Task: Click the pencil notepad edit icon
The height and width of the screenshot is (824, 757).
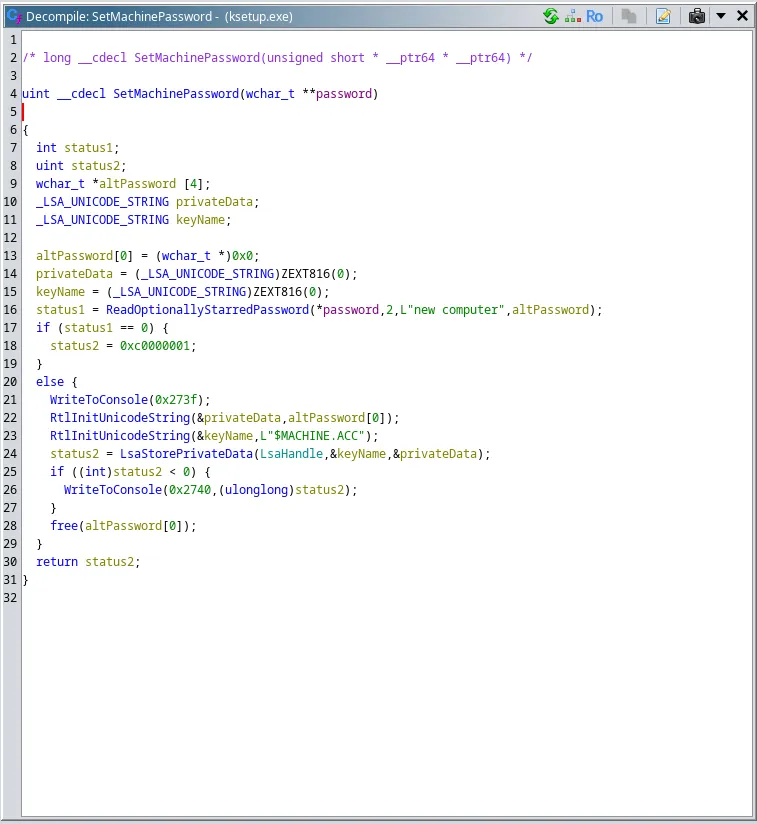Action: tap(663, 16)
